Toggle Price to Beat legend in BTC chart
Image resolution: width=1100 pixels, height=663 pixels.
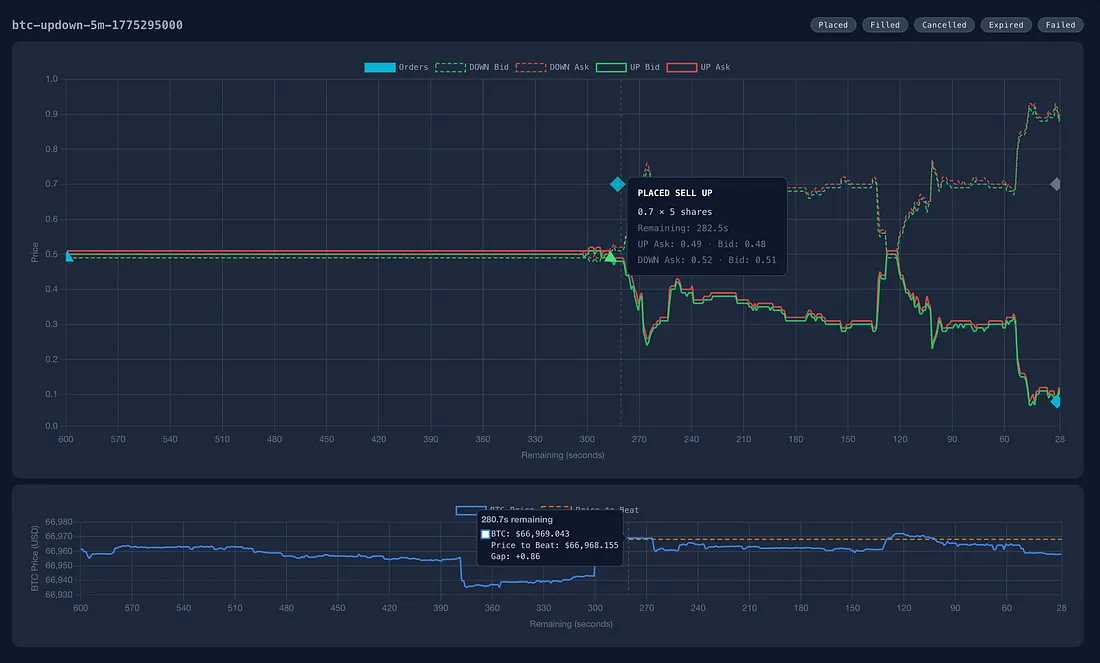tap(590, 509)
